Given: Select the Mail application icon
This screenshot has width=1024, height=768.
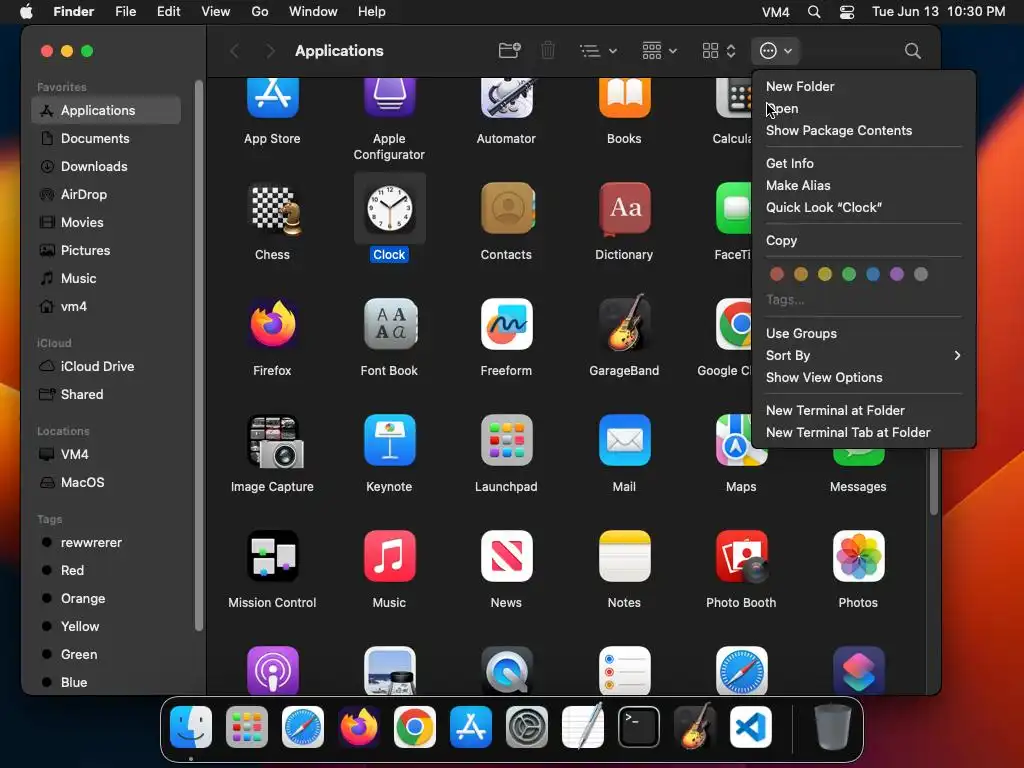Looking at the screenshot, I should pyautogui.click(x=624, y=440).
